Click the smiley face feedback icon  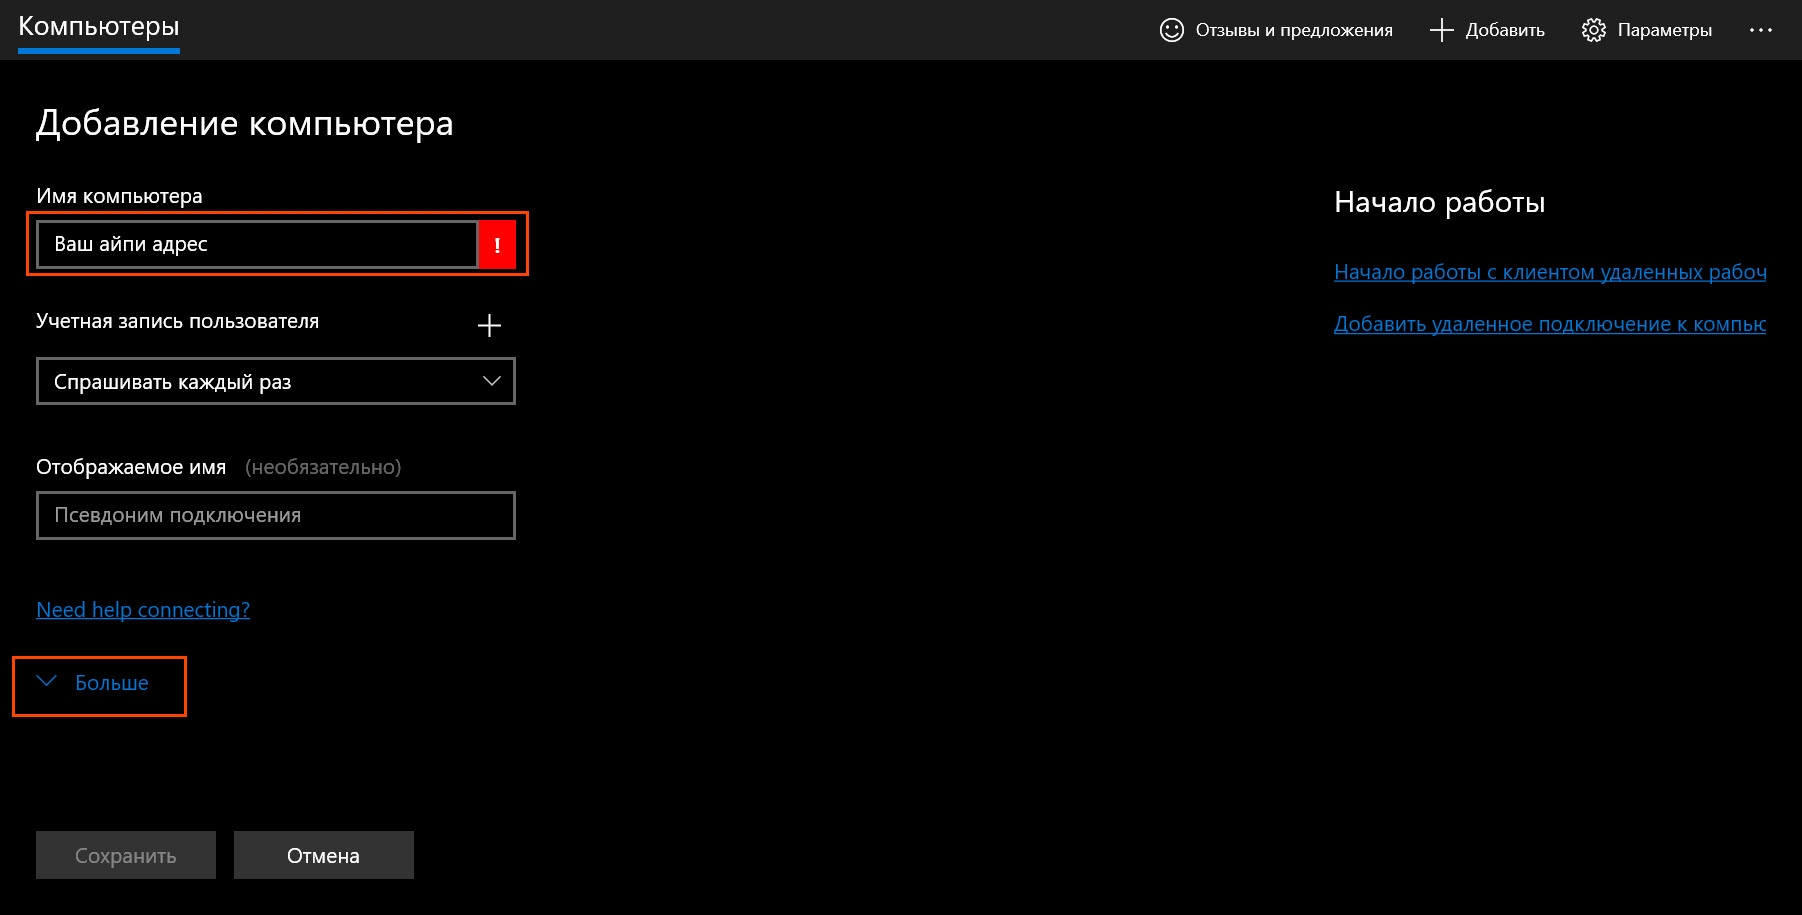(x=1171, y=30)
